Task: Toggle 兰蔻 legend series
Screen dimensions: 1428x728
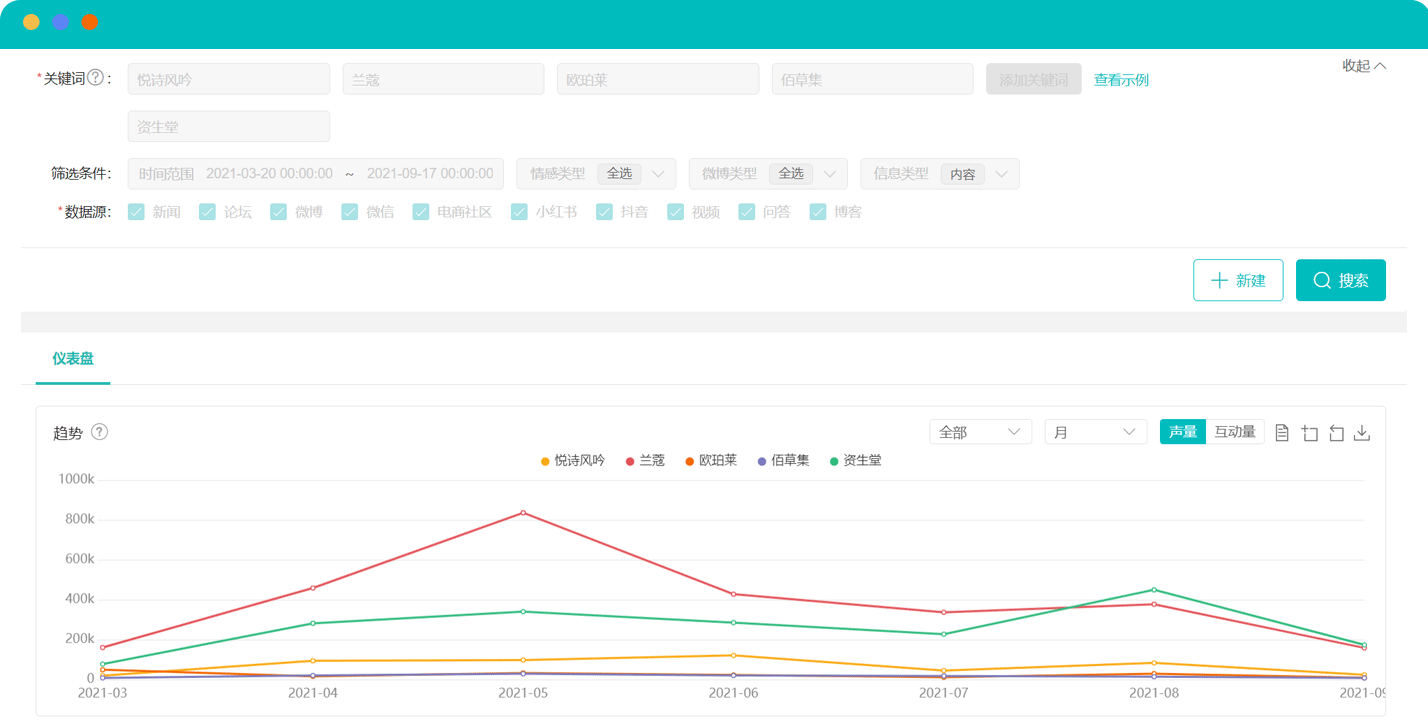Action: pos(645,461)
